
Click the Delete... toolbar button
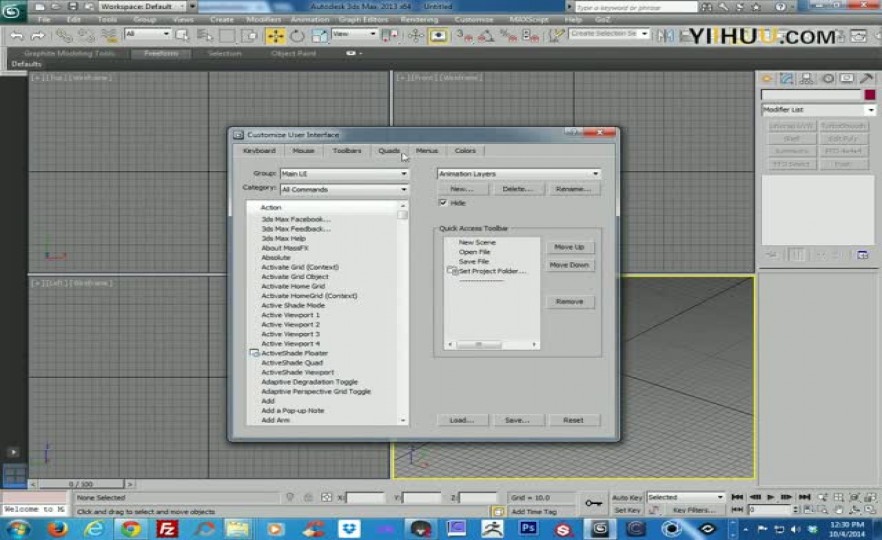click(518, 189)
